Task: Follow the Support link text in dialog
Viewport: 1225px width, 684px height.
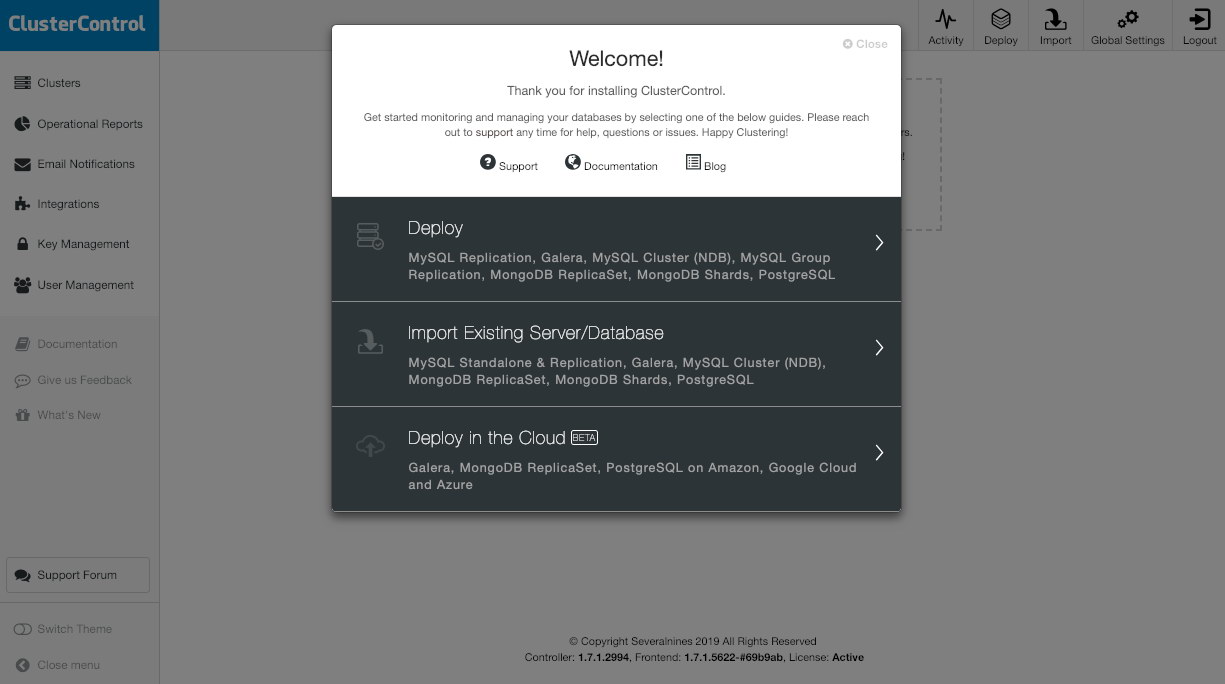Action: [518, 166]
